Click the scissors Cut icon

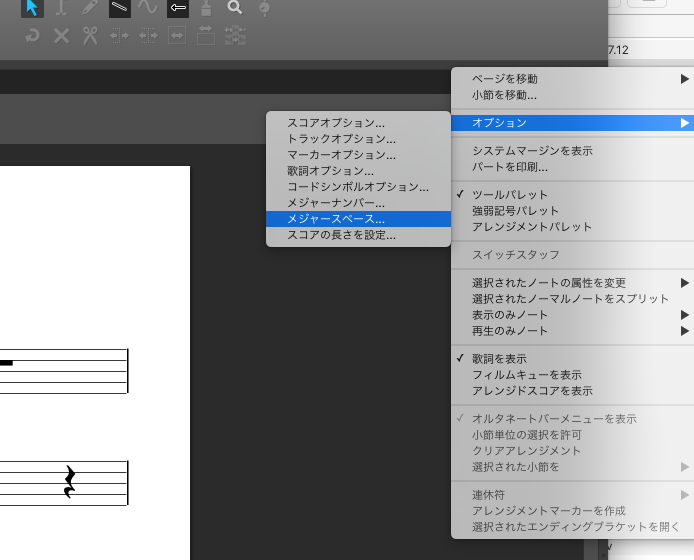click(x=90, y=36)
